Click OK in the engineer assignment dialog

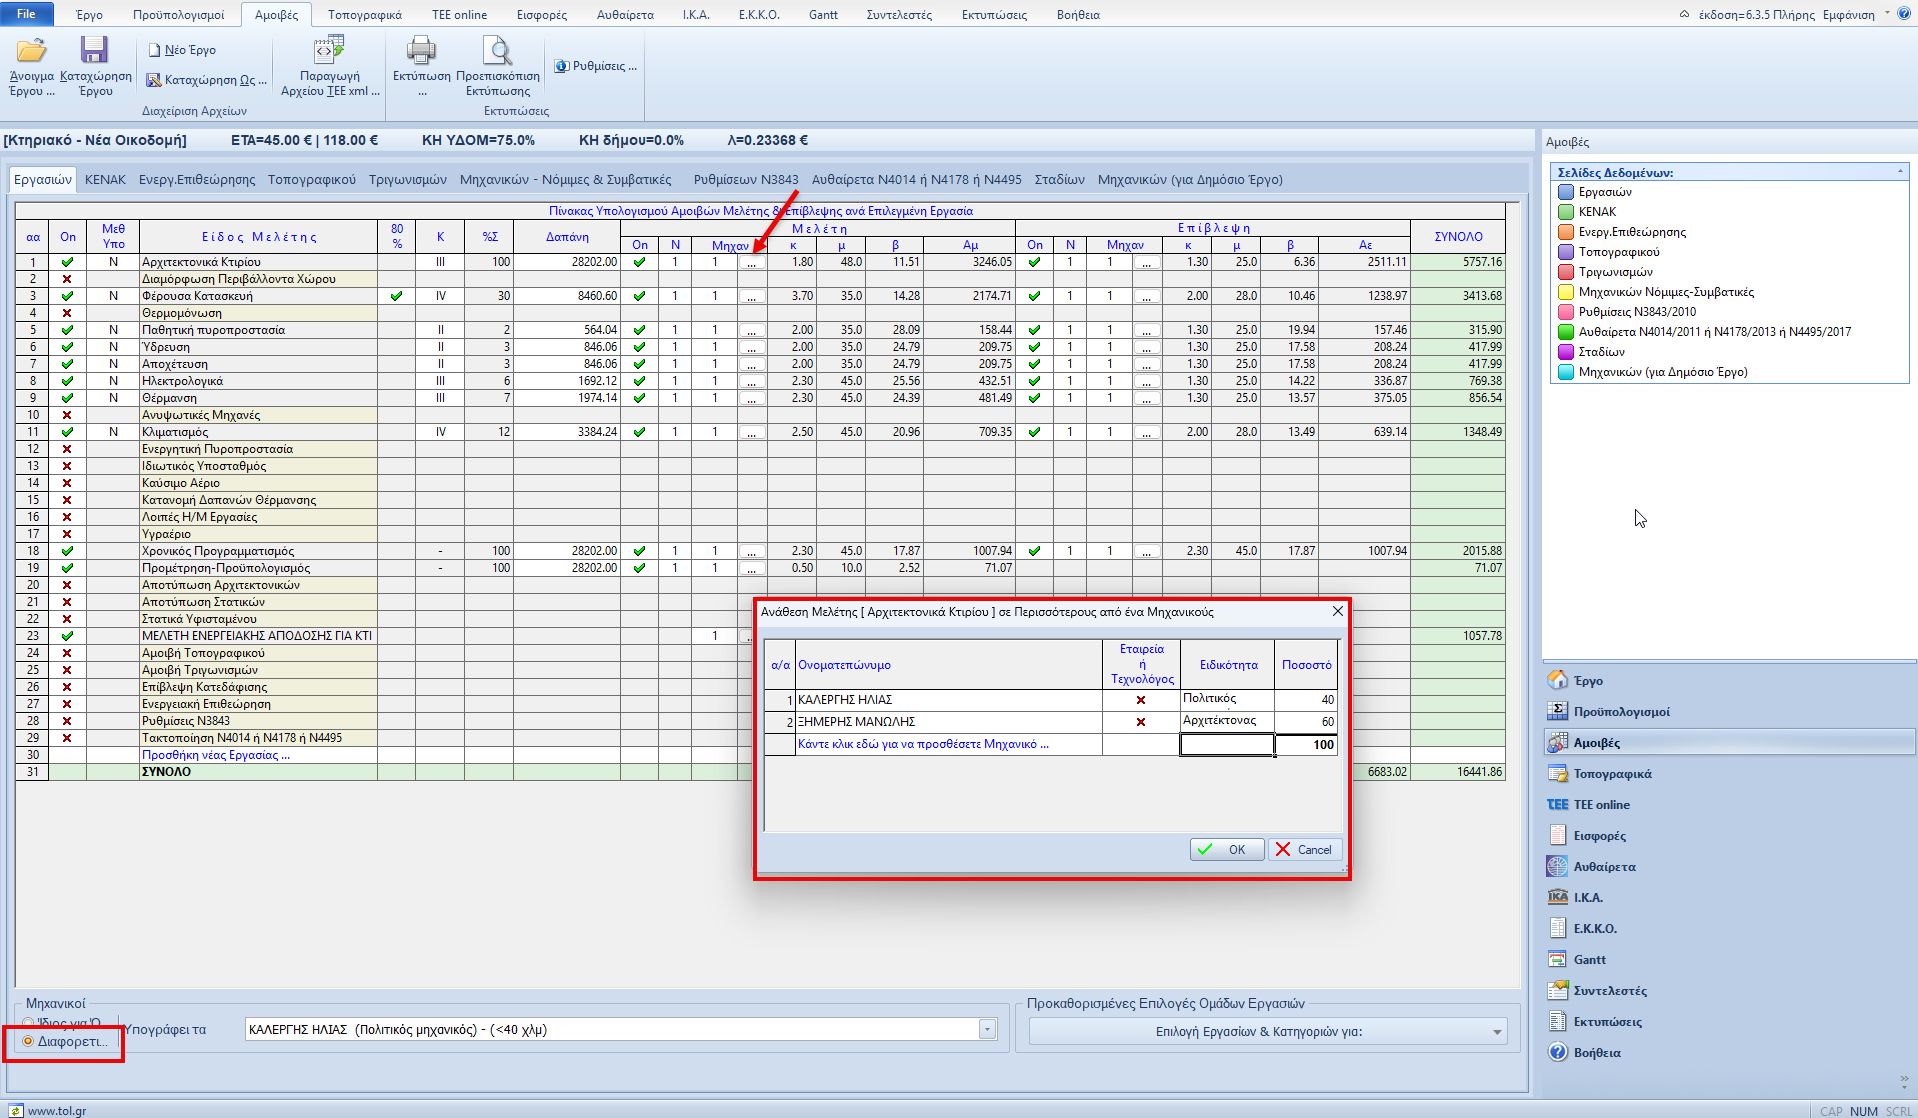coord(1226,850)
